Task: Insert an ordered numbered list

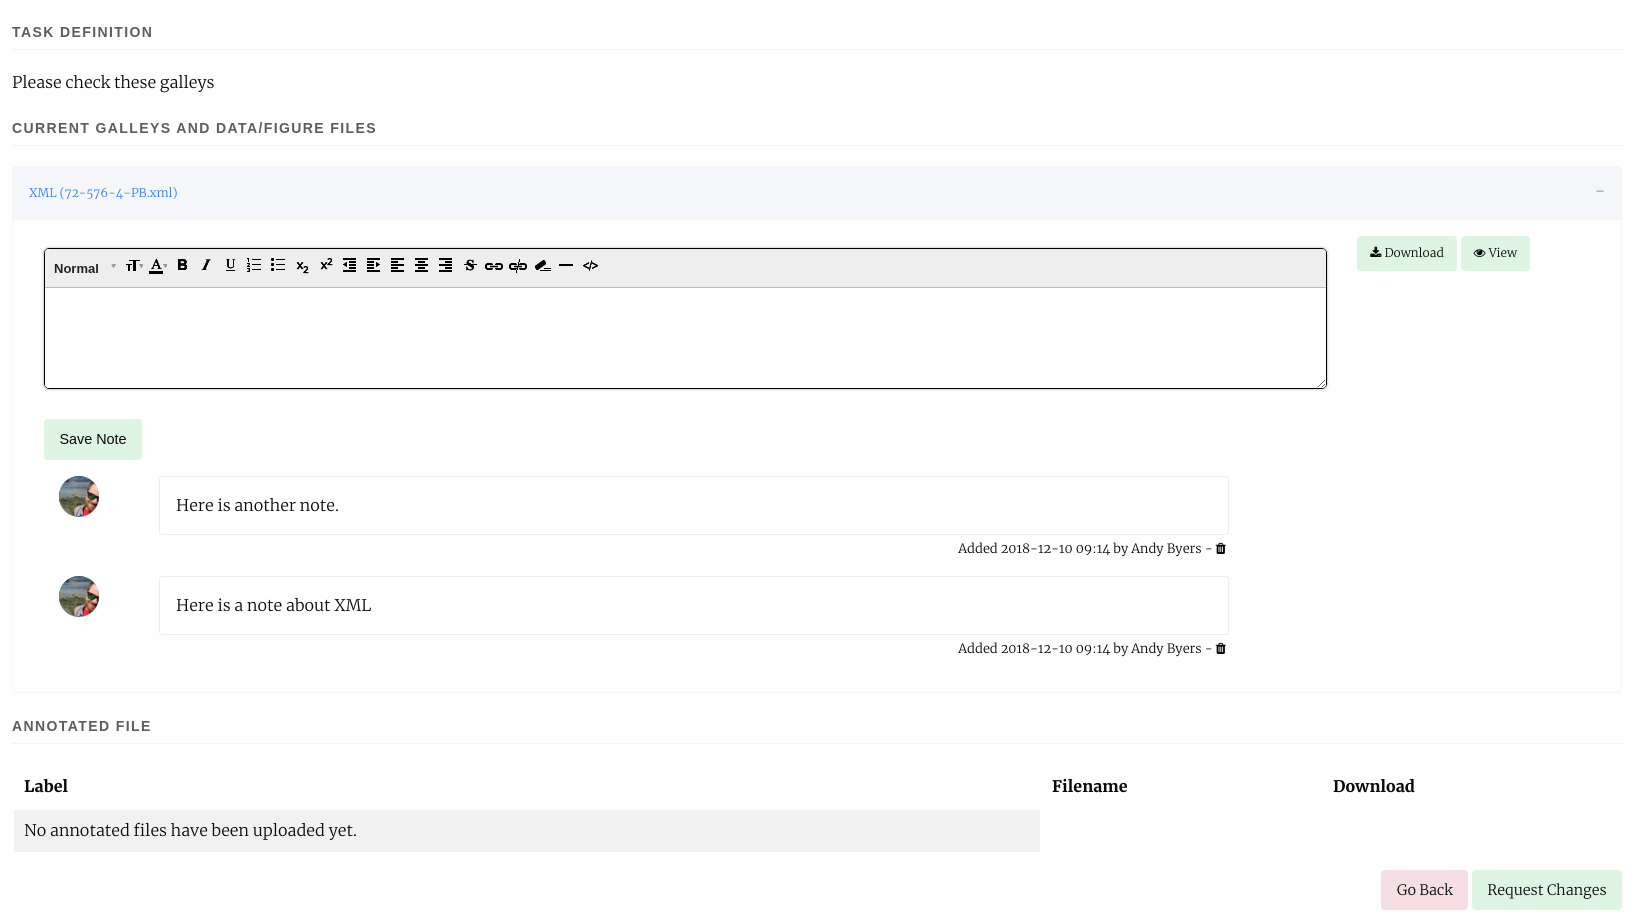Action: [x=254, y=265]
